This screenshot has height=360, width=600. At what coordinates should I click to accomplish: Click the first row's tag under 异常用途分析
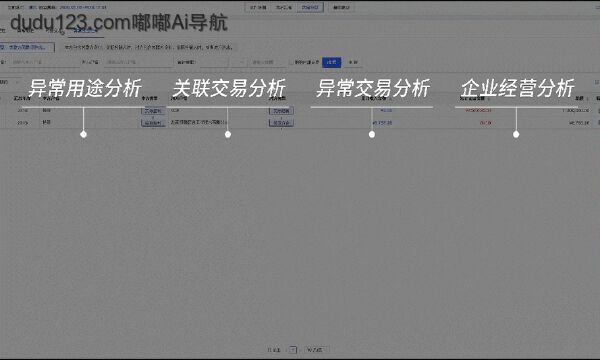coord(153,111)
